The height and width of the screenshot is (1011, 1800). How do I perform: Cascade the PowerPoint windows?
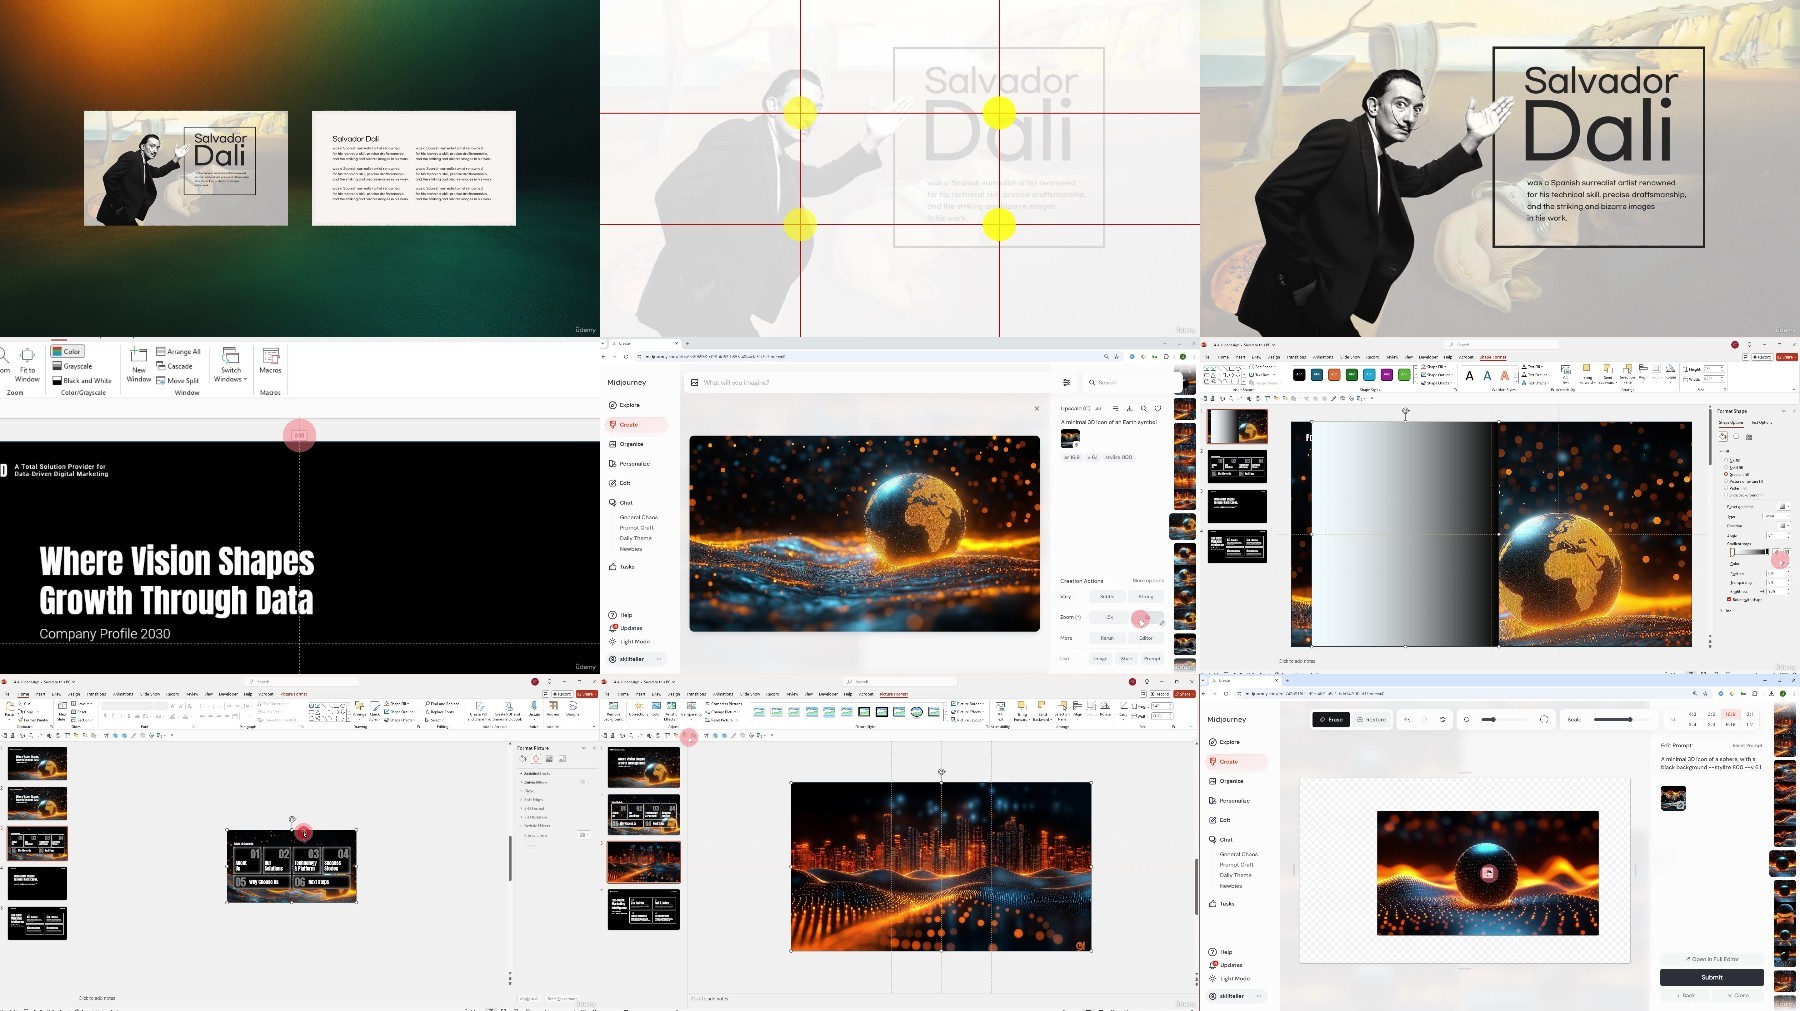tap(174, 366)
